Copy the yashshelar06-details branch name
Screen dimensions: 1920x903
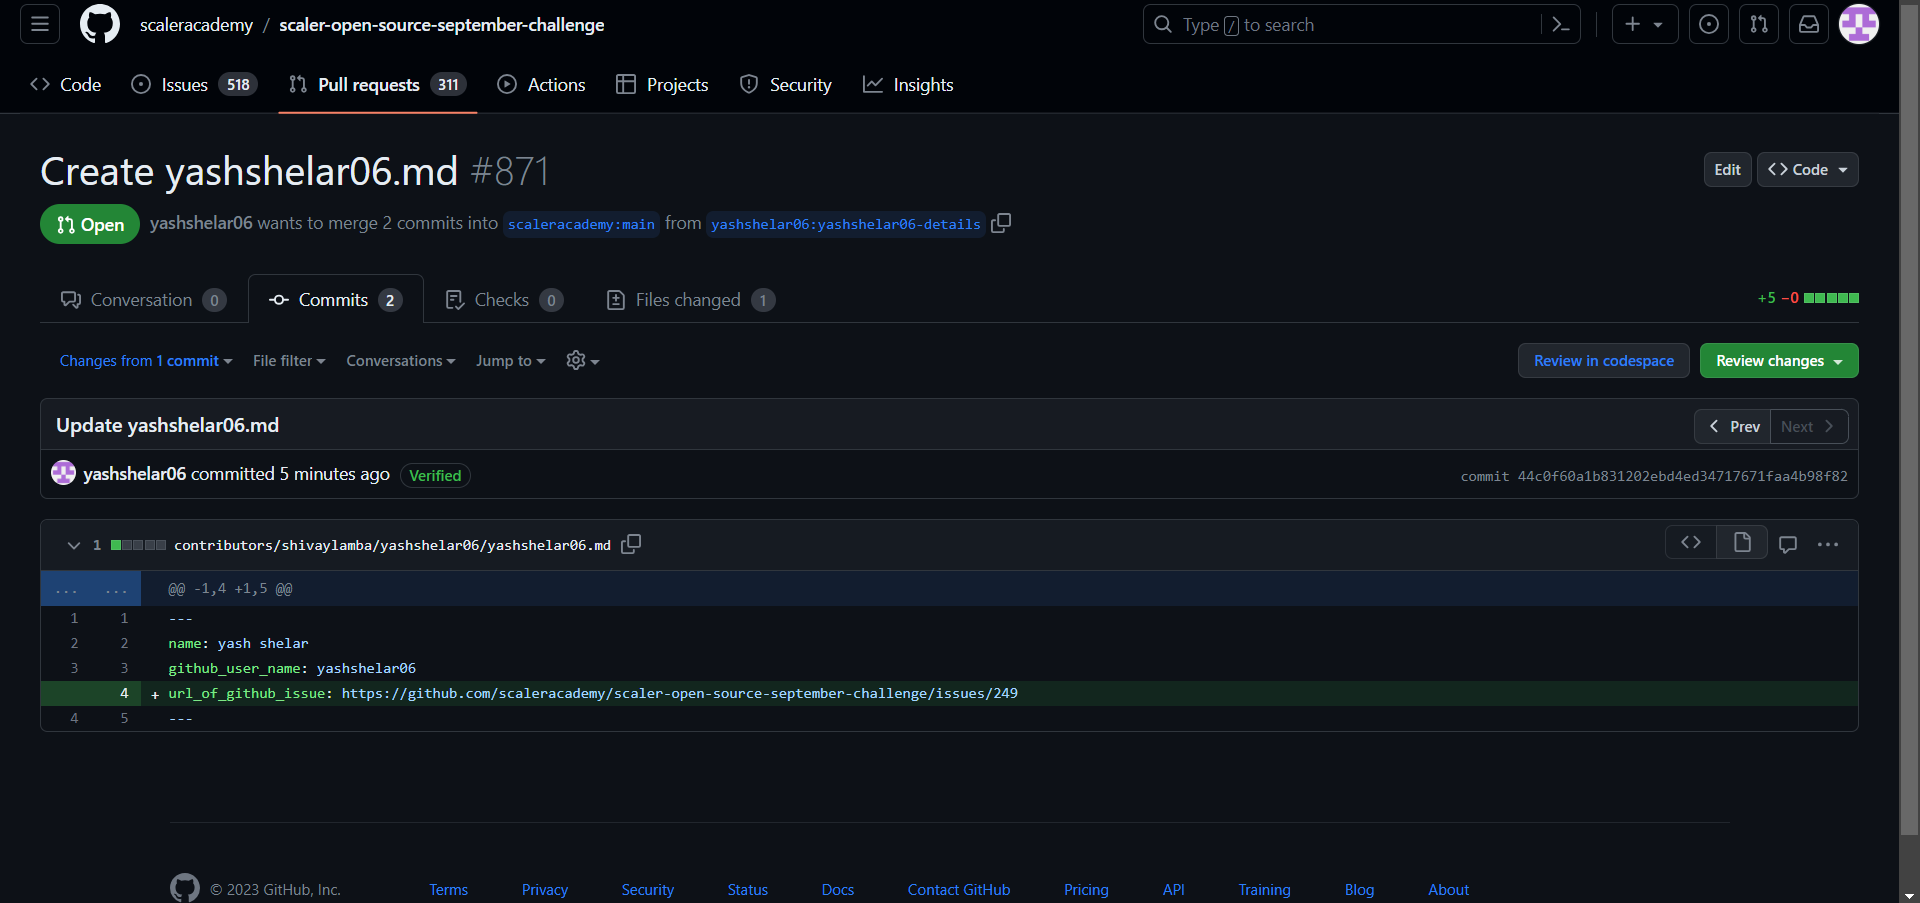coord(1000,223)
